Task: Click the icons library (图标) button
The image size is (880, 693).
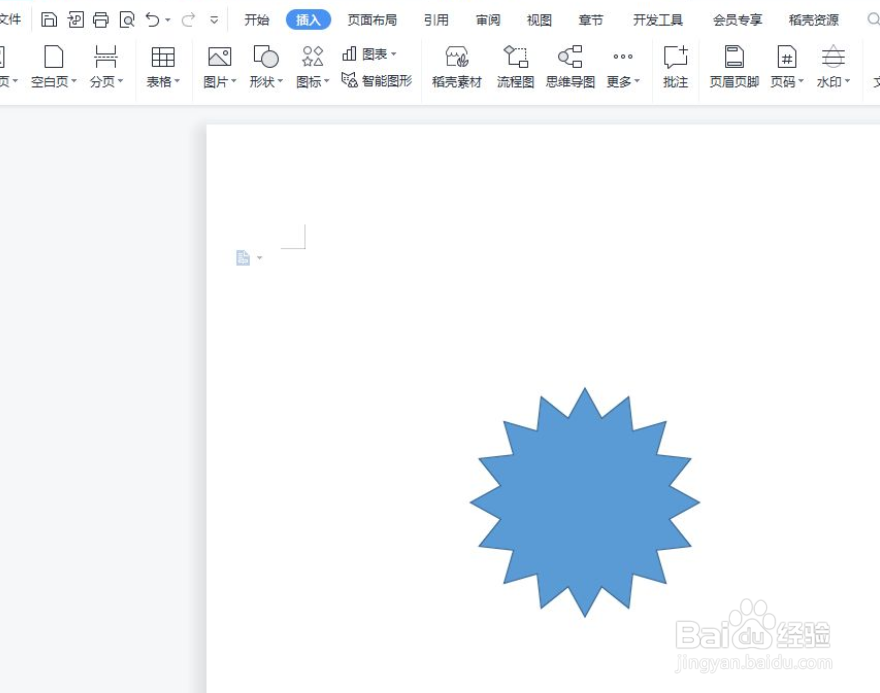Action: click(313, 57)
